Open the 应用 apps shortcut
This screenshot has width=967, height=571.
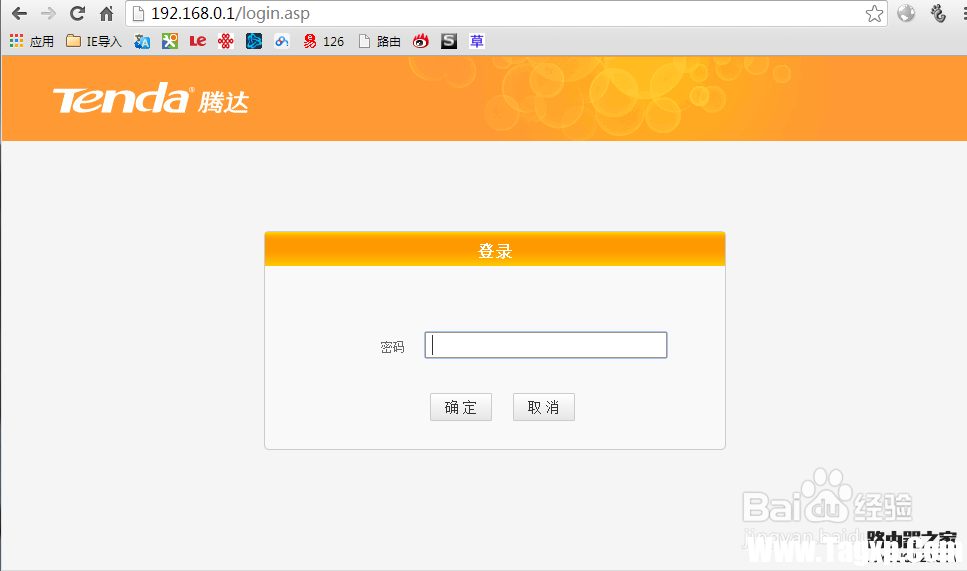pos(31,41)
